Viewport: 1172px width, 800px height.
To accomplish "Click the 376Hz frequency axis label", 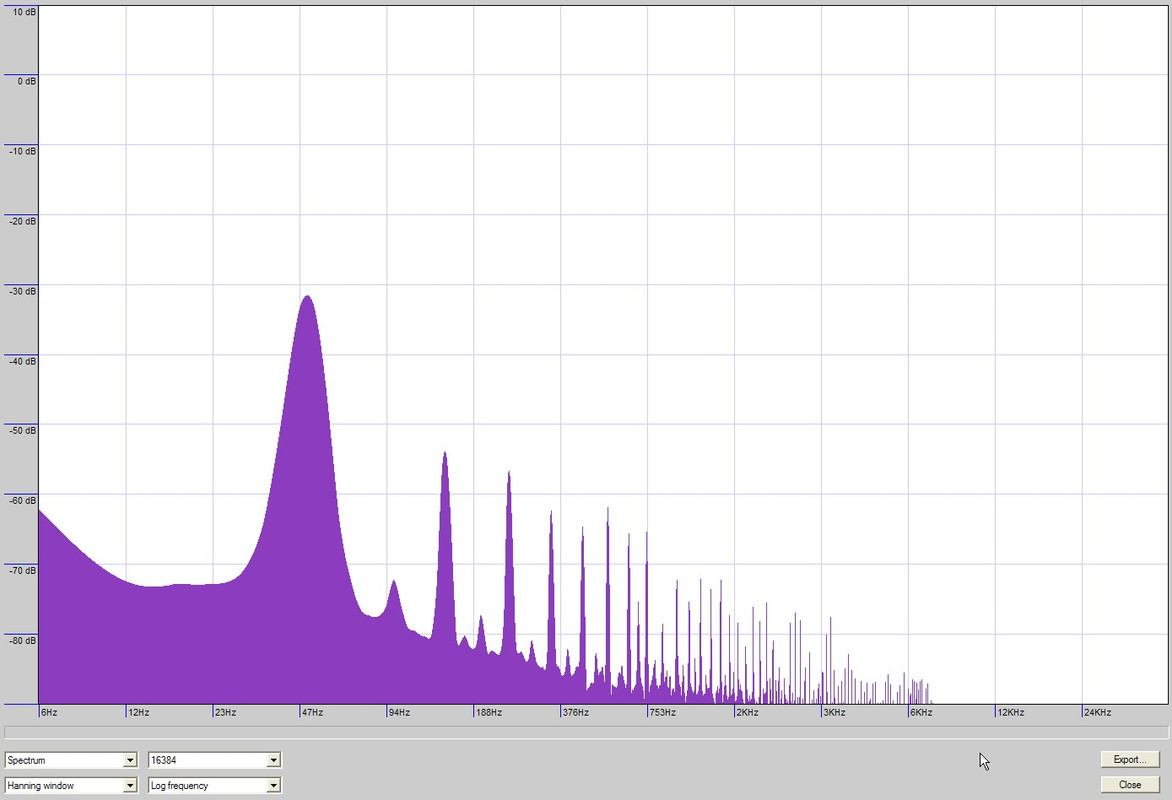I will [x=576, y=713].
